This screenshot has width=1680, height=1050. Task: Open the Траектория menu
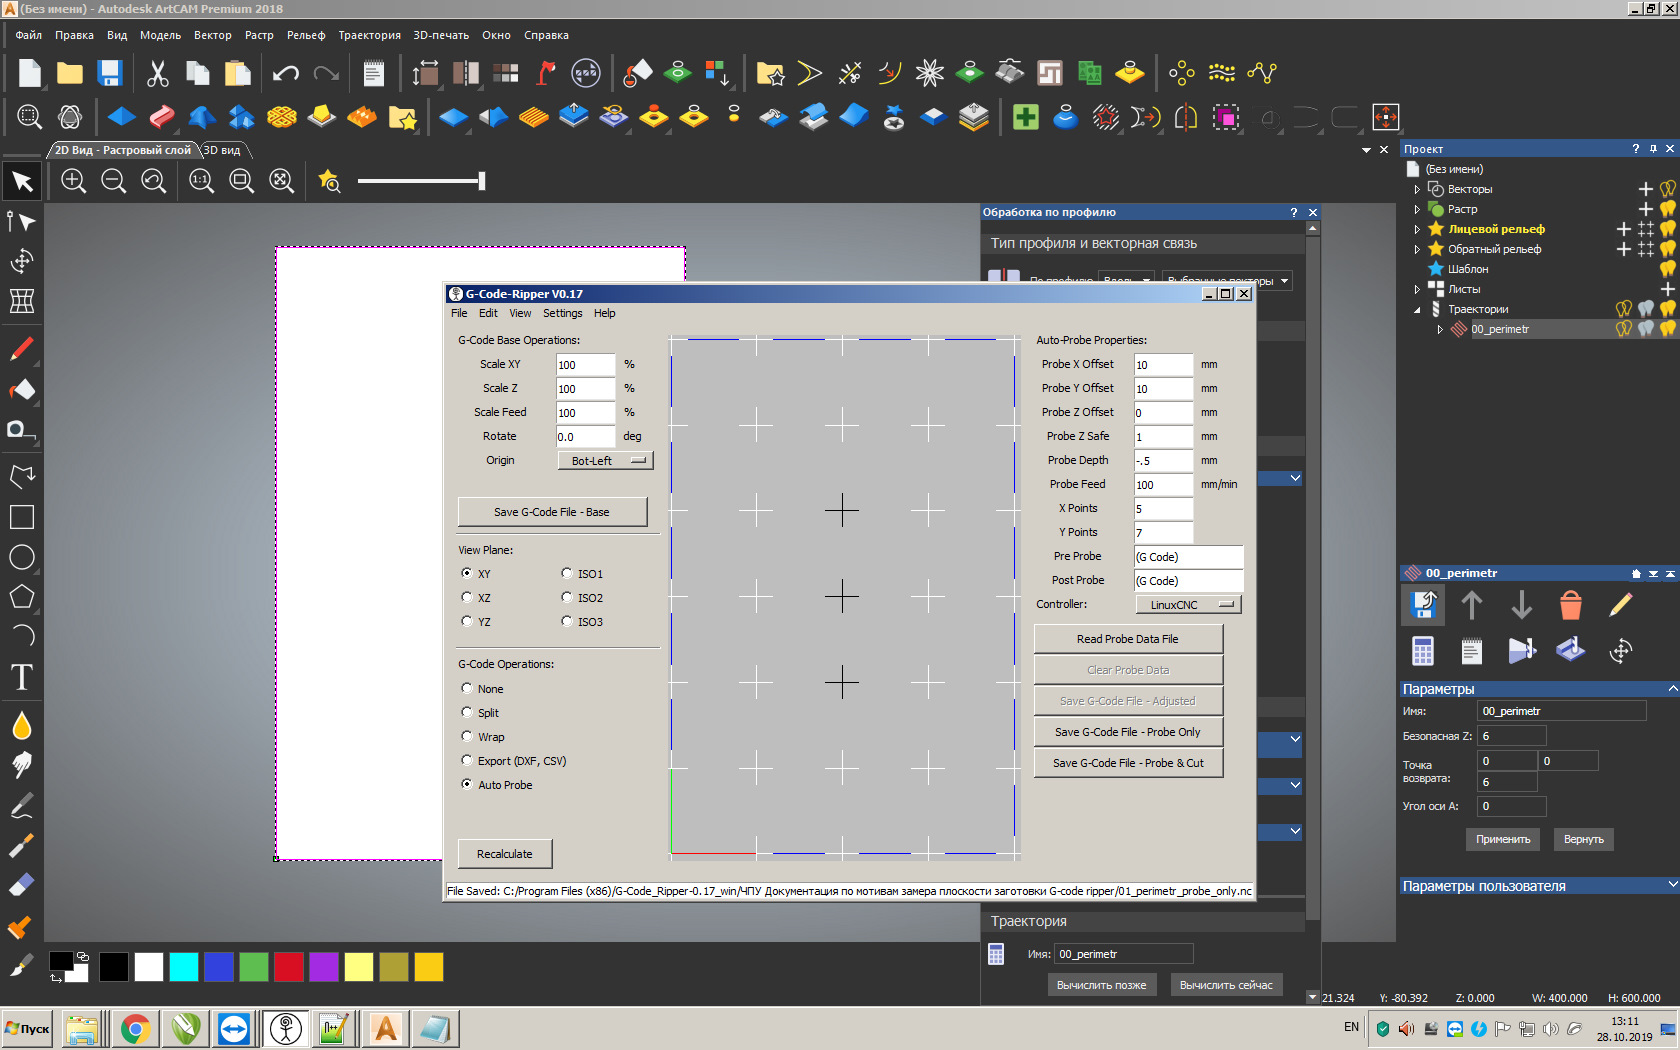pyautogui.click(x=369, y=35)
